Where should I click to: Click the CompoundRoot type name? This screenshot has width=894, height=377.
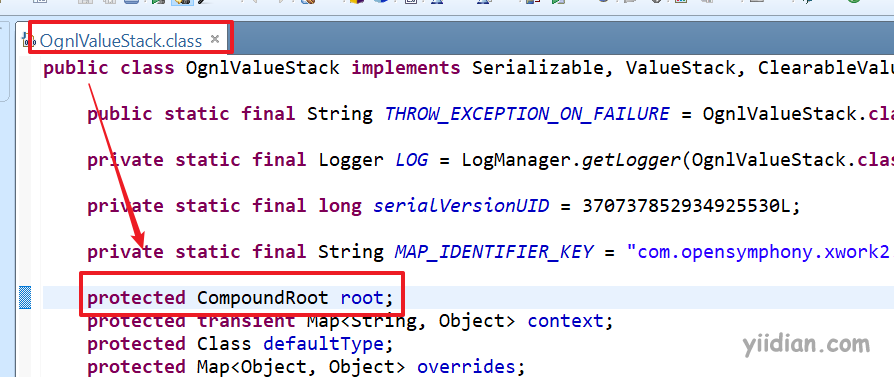pos(263,298)
